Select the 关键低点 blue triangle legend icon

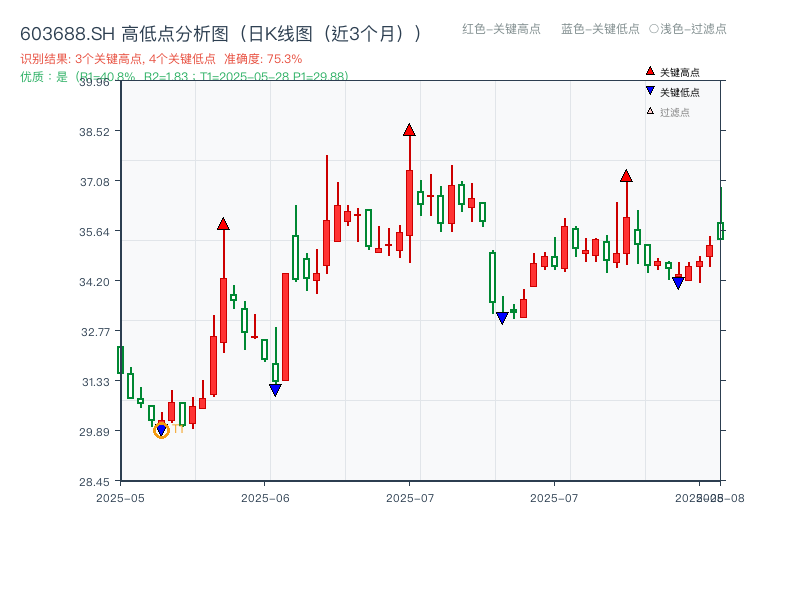click(649, 90)
